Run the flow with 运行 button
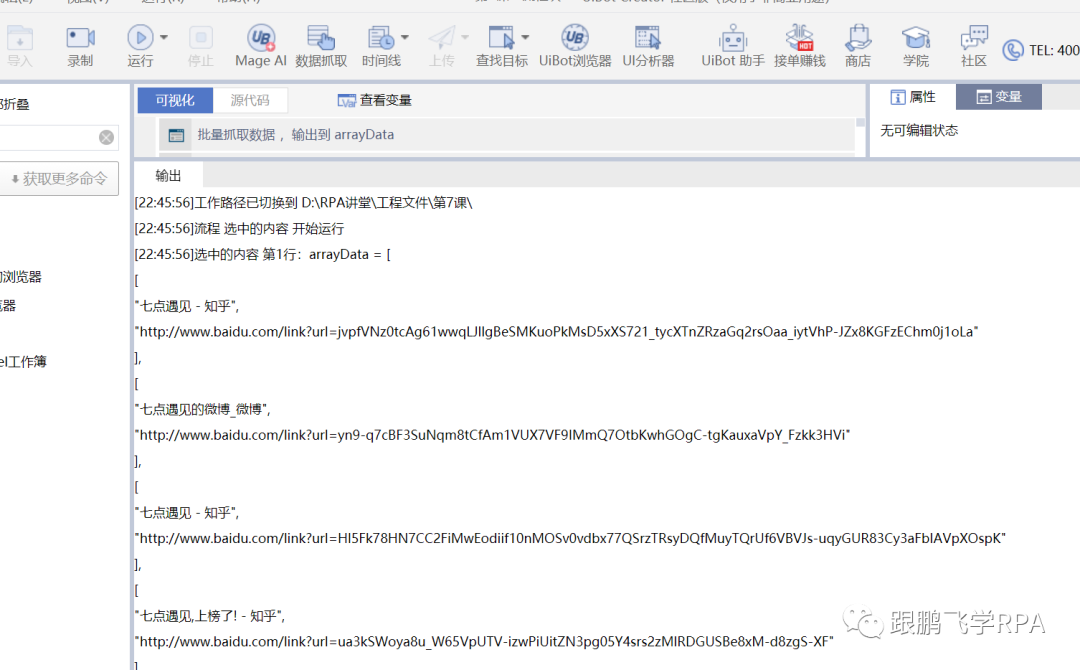Screen dimensions: 1080x670 point(140,45)
